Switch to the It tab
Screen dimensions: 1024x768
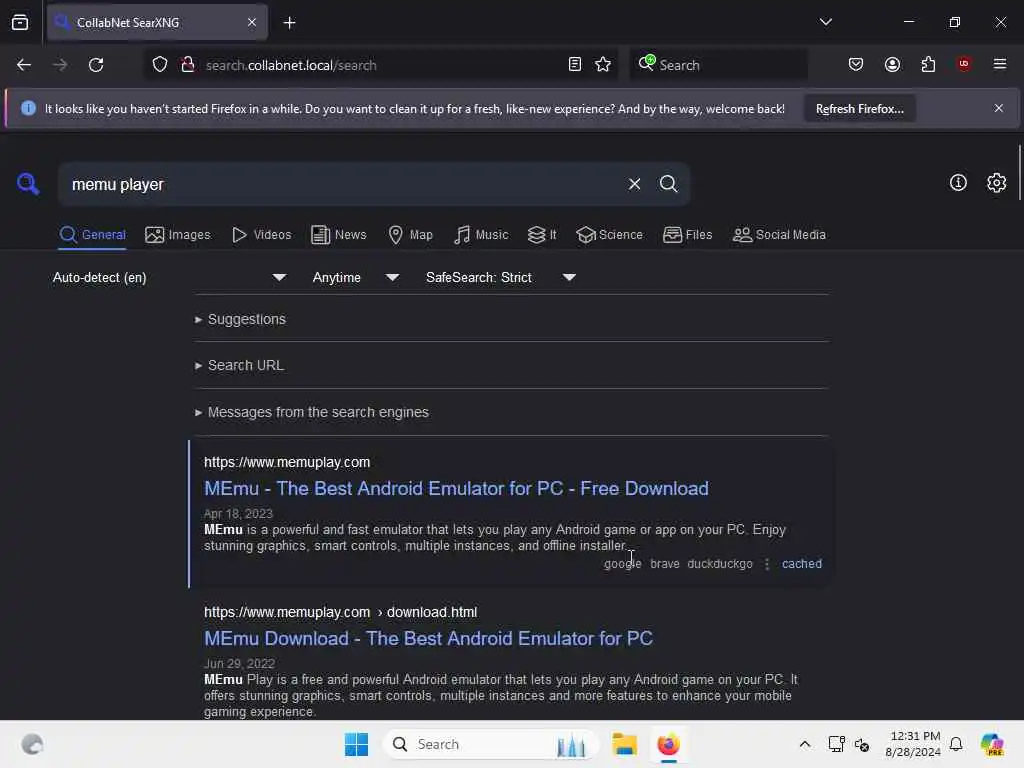(x=542, y=235)
